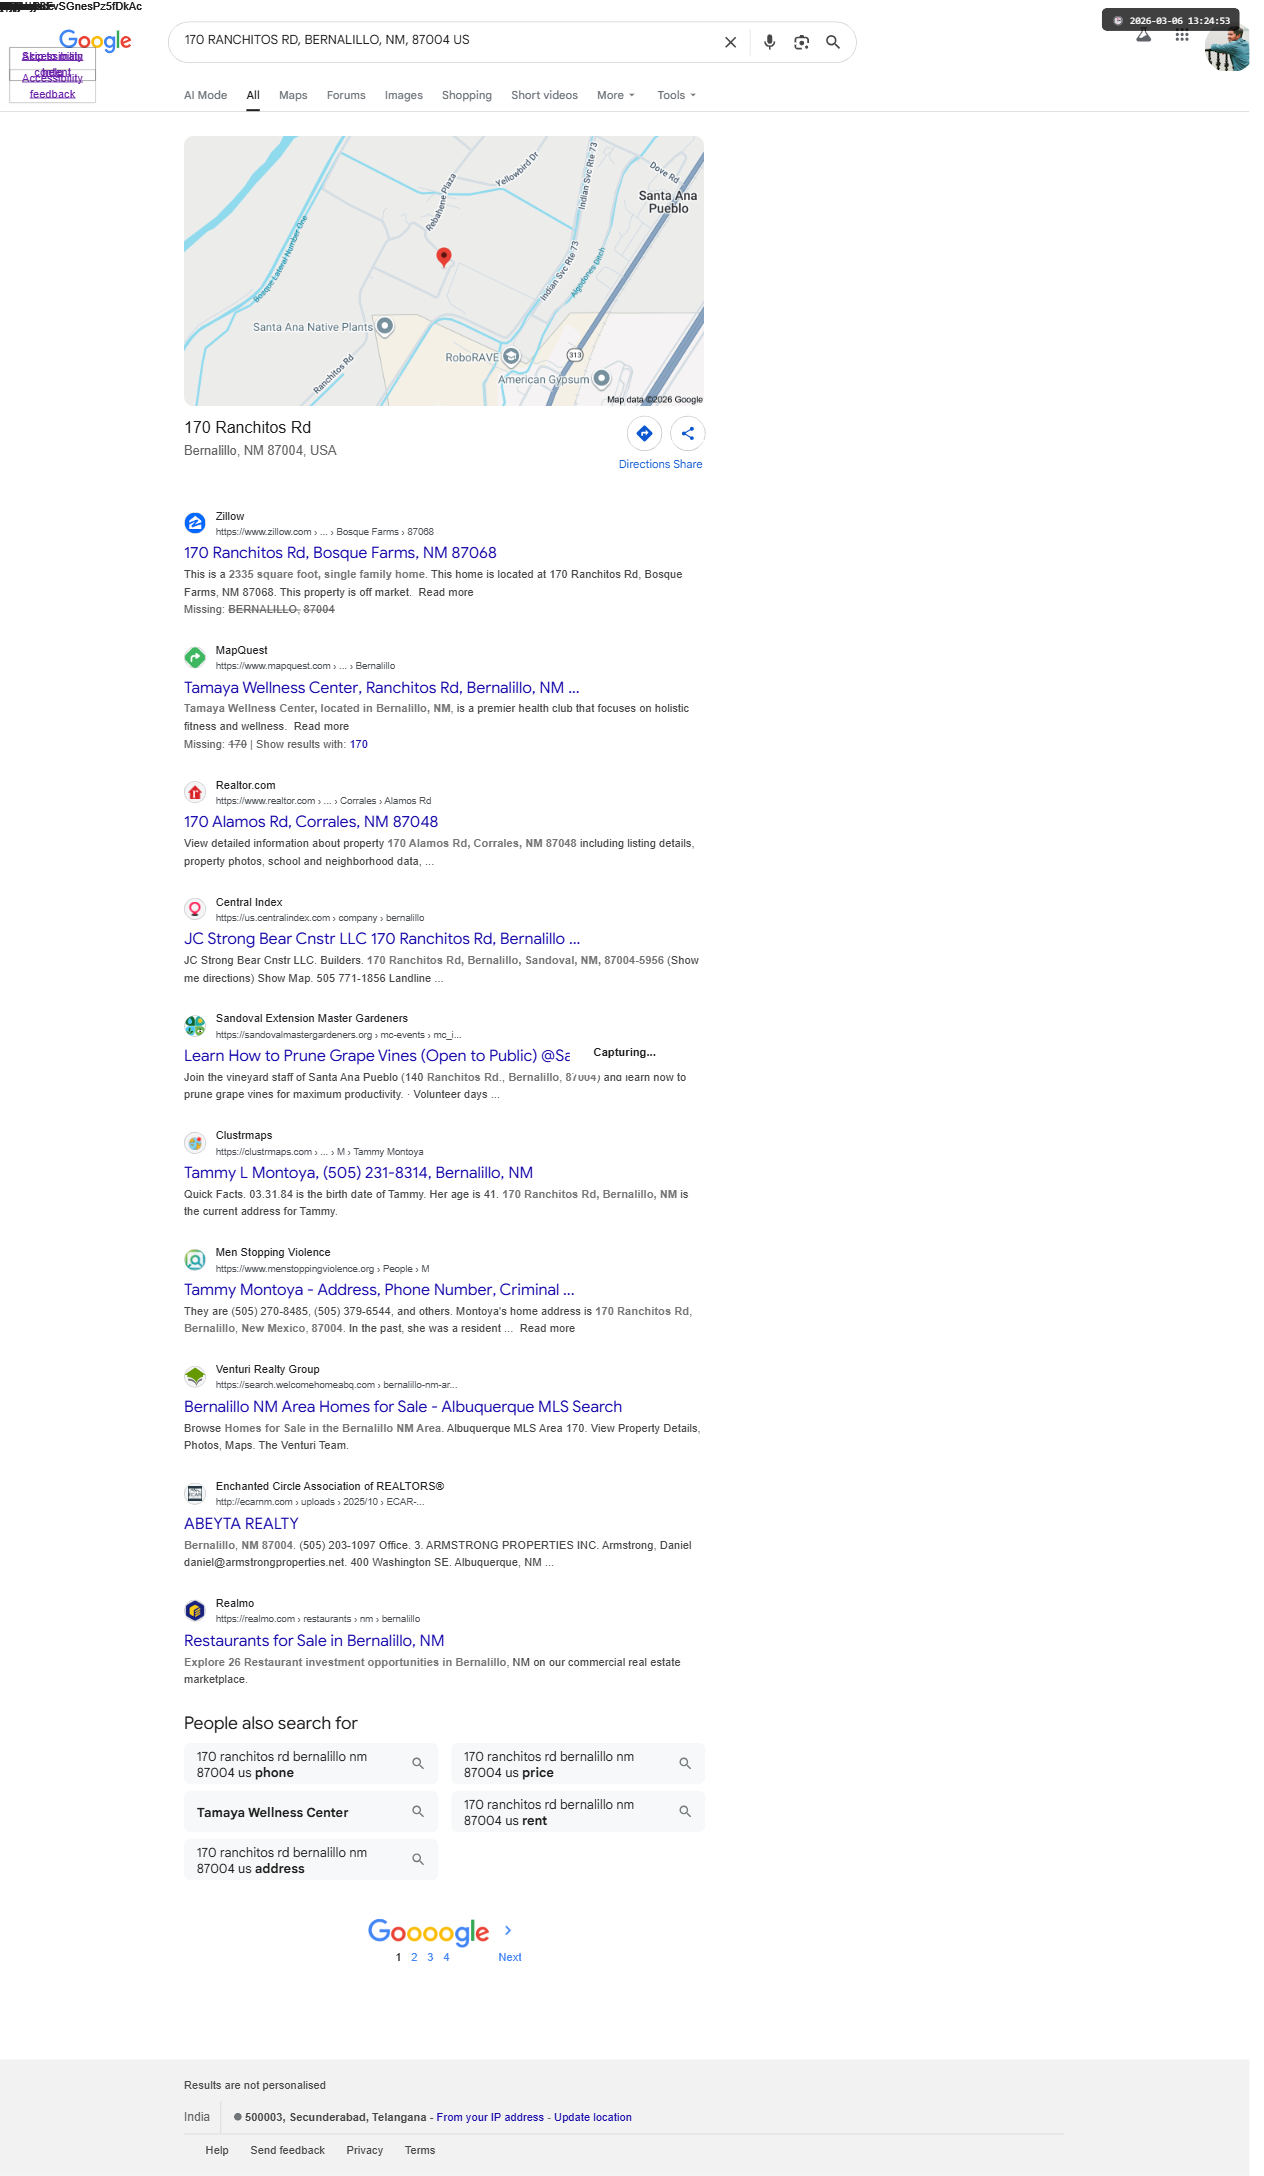The image size is (1264, 2176).
Task: Expand the More search filters dropdown
Action: coord(615,95)
